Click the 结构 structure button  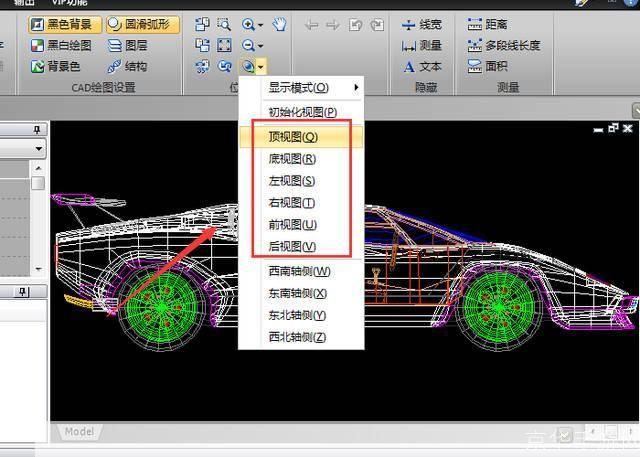pos(127,66)
